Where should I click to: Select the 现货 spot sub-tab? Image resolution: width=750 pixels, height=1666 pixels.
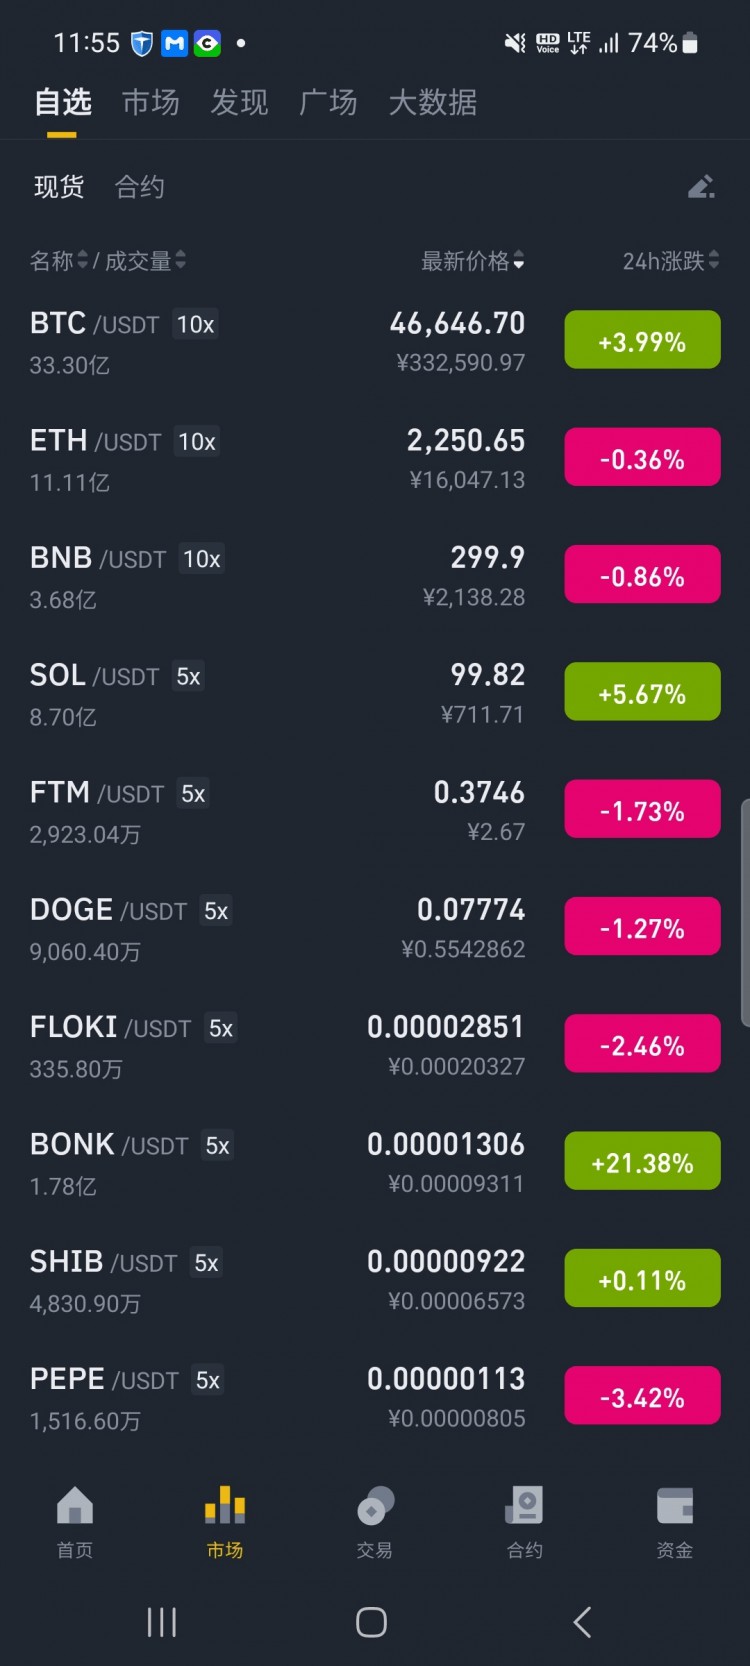[59, 187]
